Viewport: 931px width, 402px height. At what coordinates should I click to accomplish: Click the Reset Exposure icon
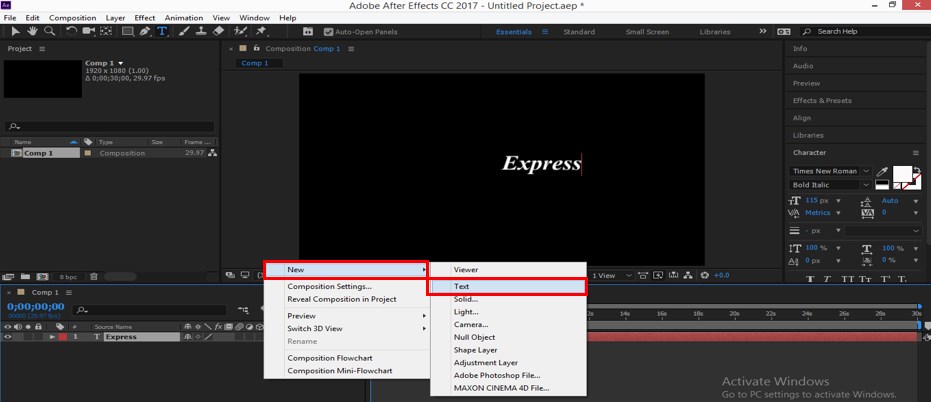(x=705, y=276)
